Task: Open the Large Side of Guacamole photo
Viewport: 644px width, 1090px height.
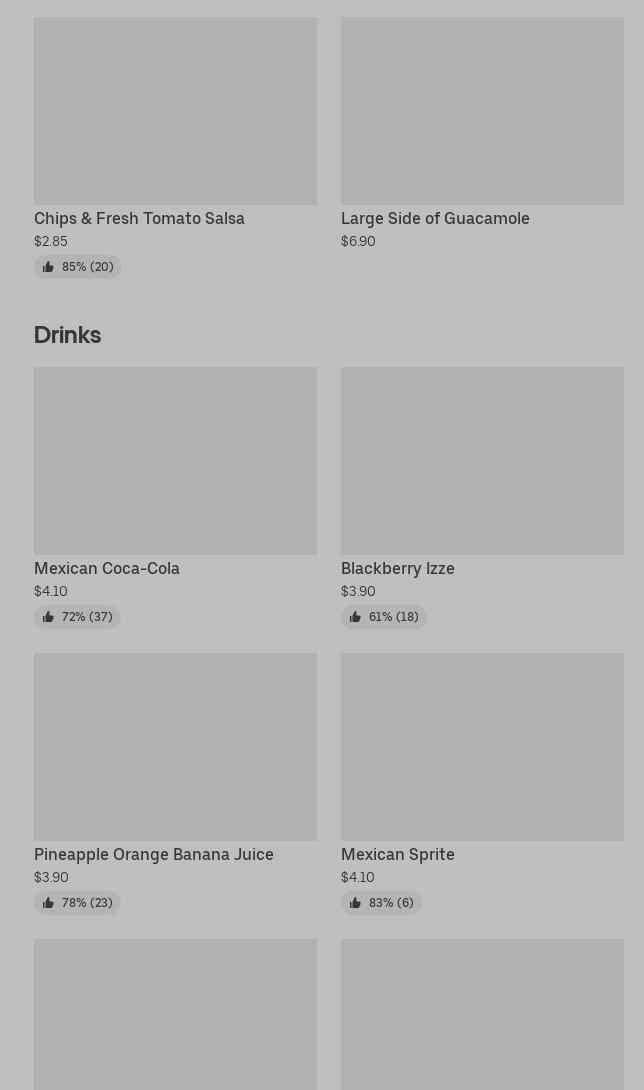Action: point(482,111)
